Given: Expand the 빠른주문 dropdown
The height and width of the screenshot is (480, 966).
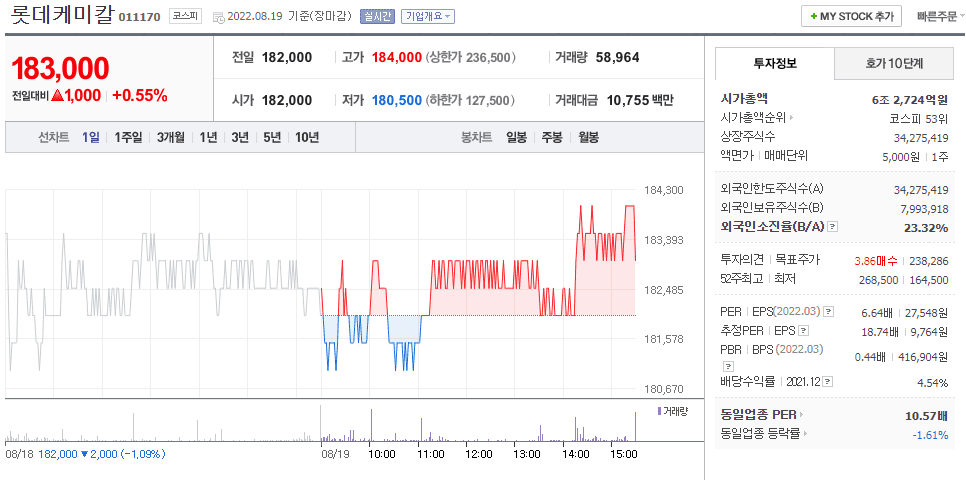Looking at the screenshot, I should point(941,17).
